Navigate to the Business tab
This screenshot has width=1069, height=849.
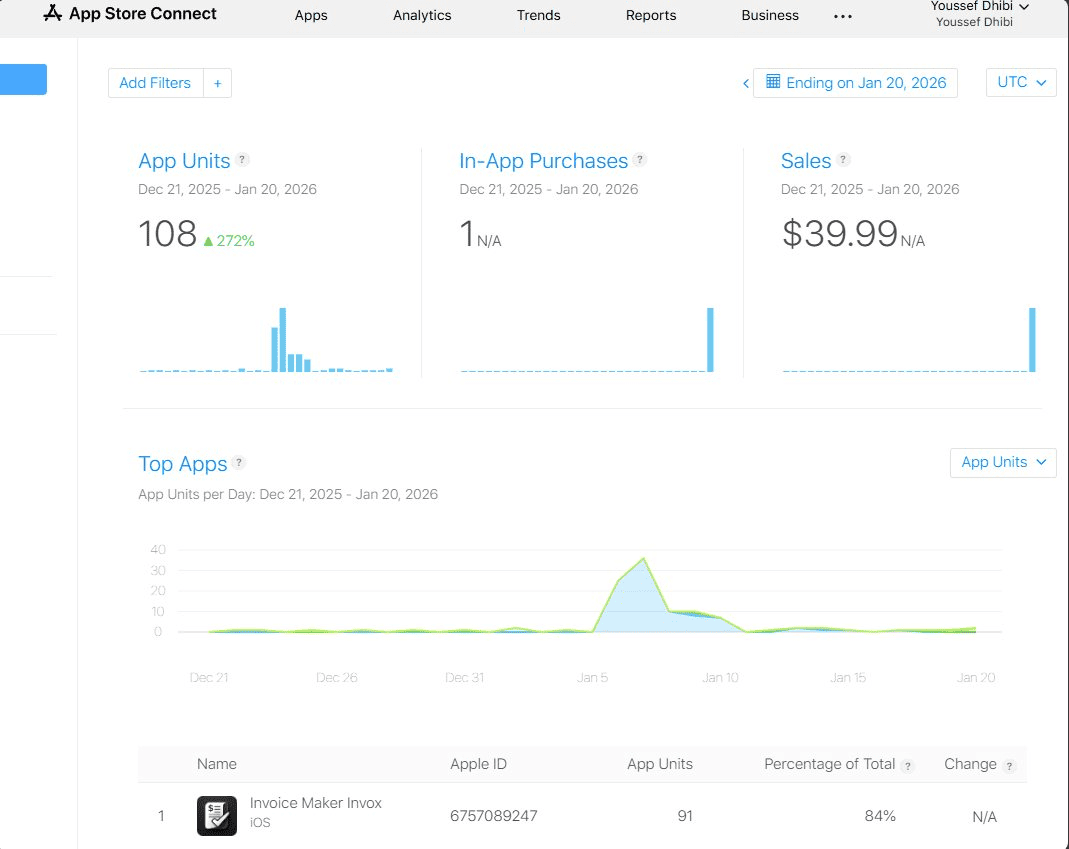(769, 15)
